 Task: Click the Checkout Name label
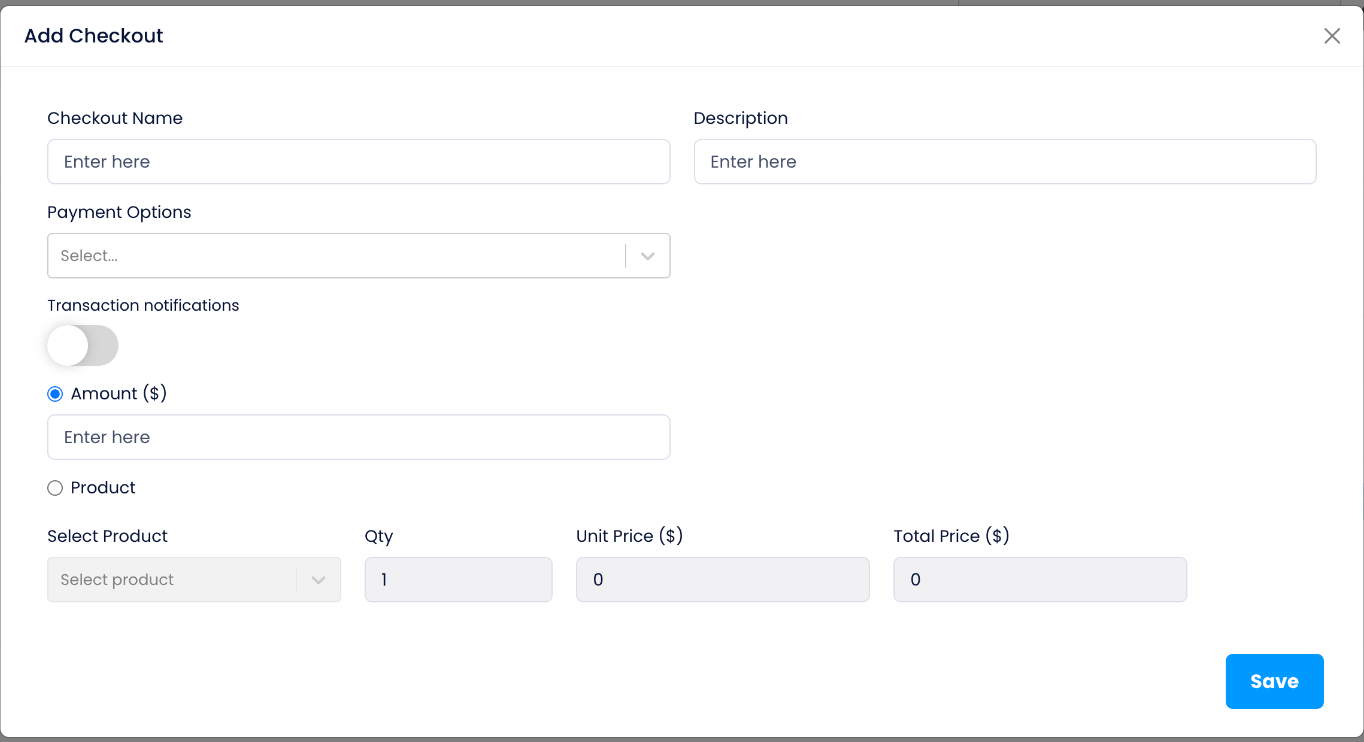pos(115,118)
